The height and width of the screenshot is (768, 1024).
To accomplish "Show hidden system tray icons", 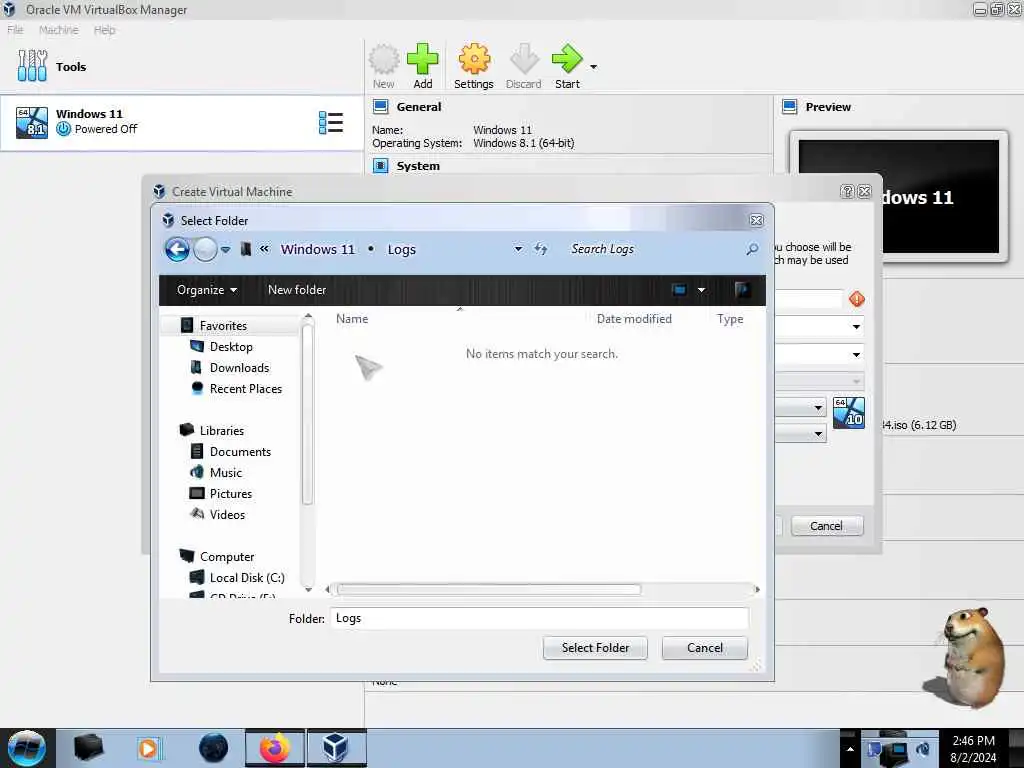I will coord(850,749).
